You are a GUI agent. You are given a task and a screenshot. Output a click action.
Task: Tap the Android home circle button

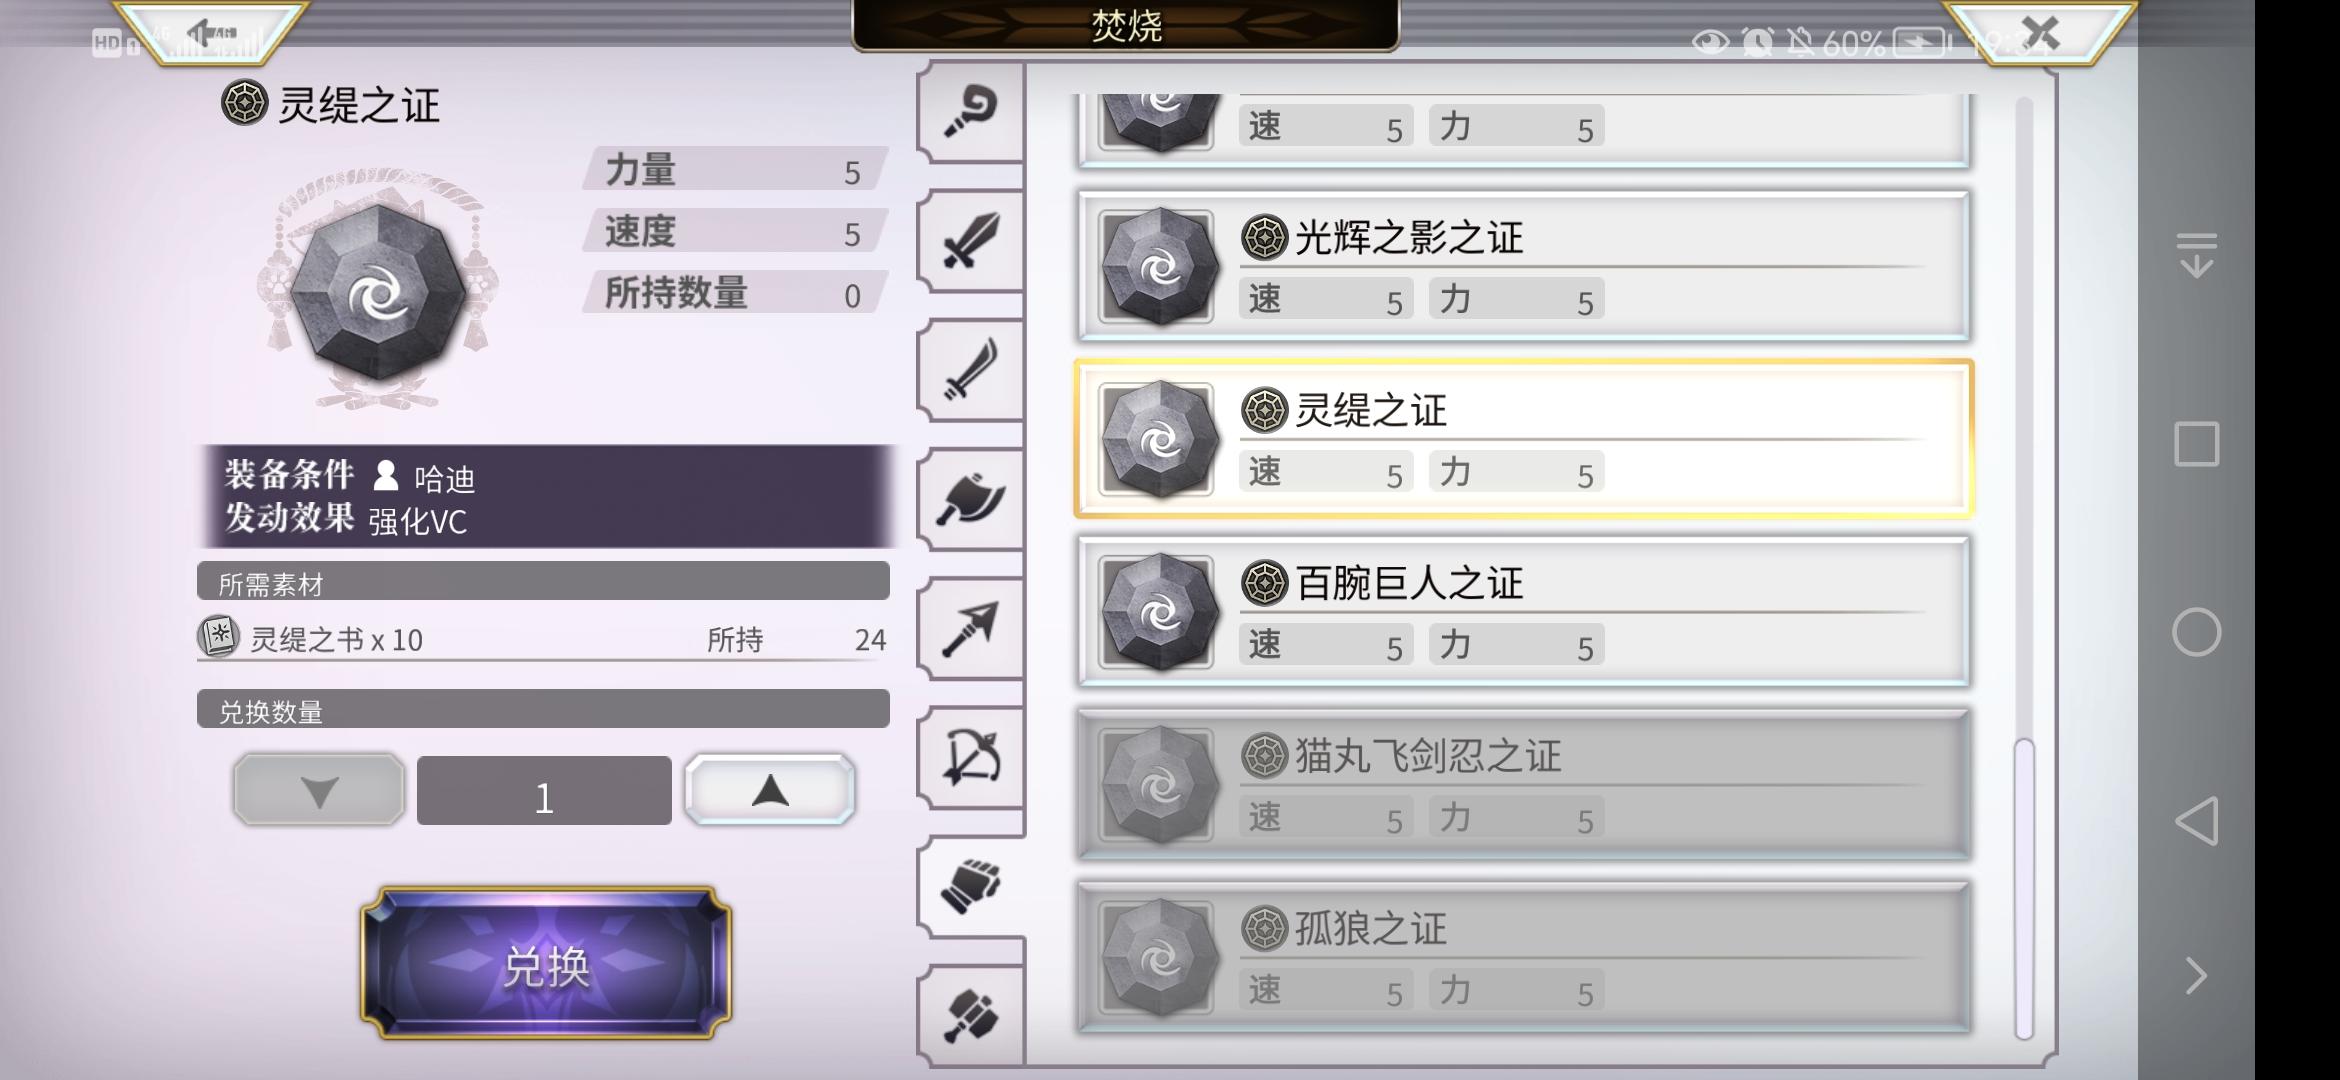pyautogui.click(x=2197, y=632)
